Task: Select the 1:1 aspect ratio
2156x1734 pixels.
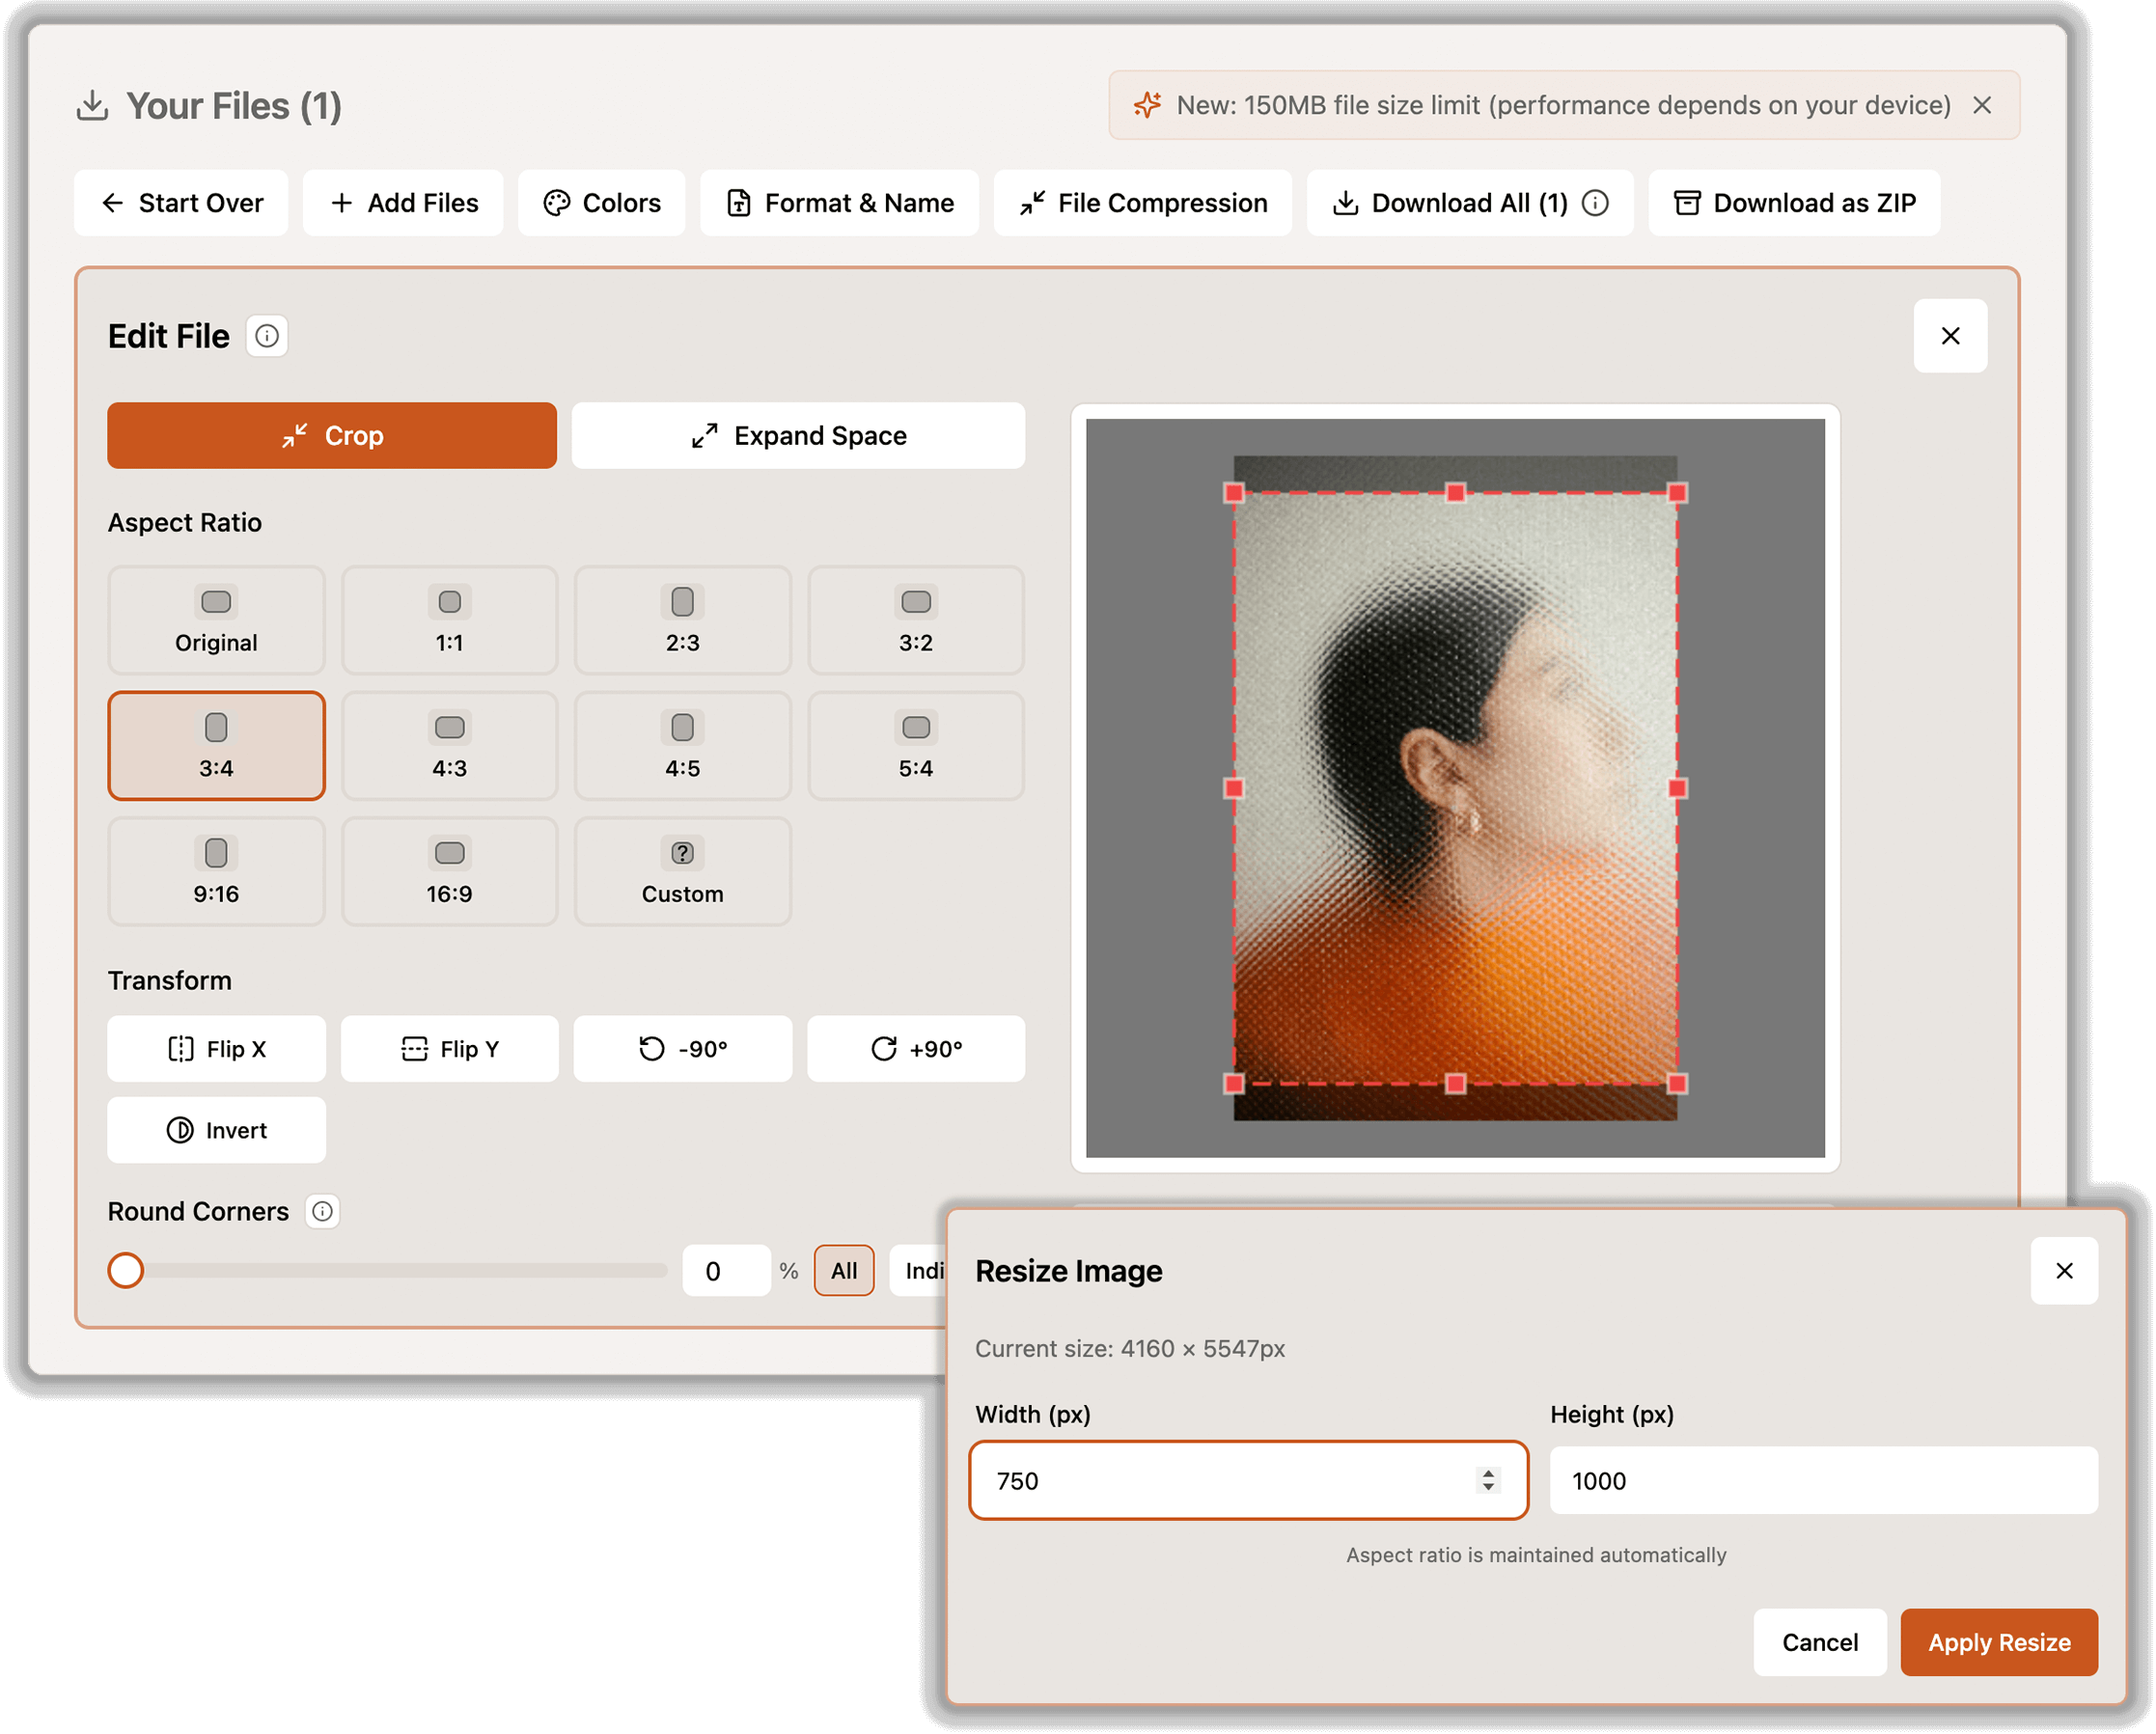Action: (x=449, y=620)
